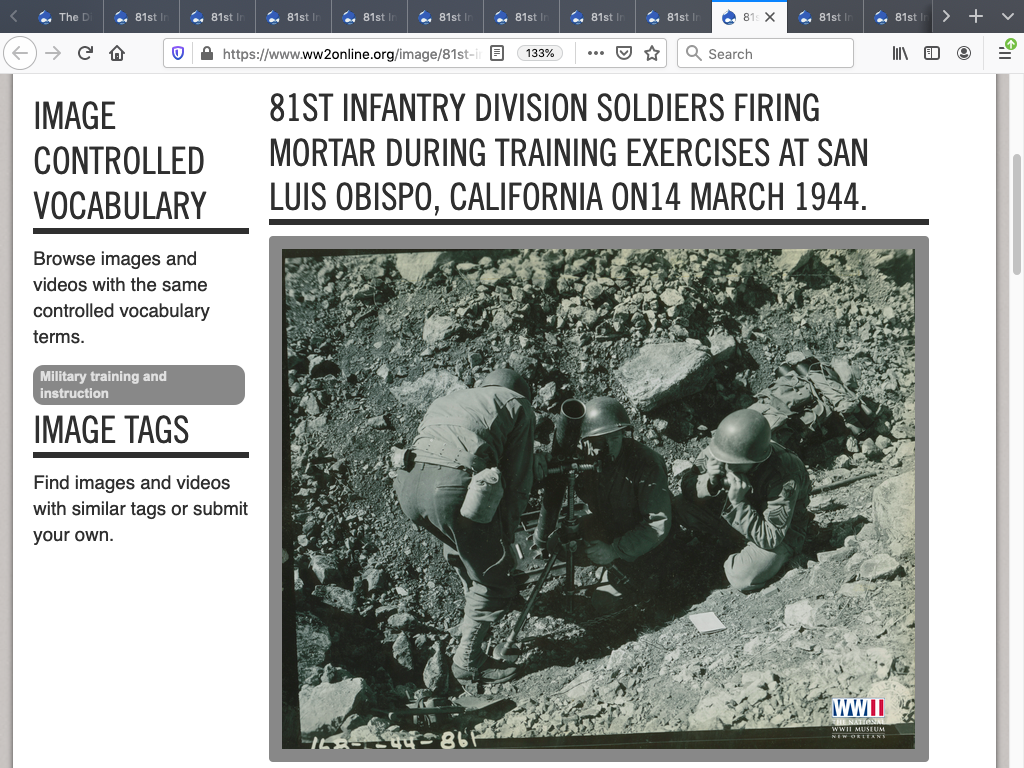Screen dimensions: 1024x768
Task: Reload the current page
Action: tap(86, 54)
